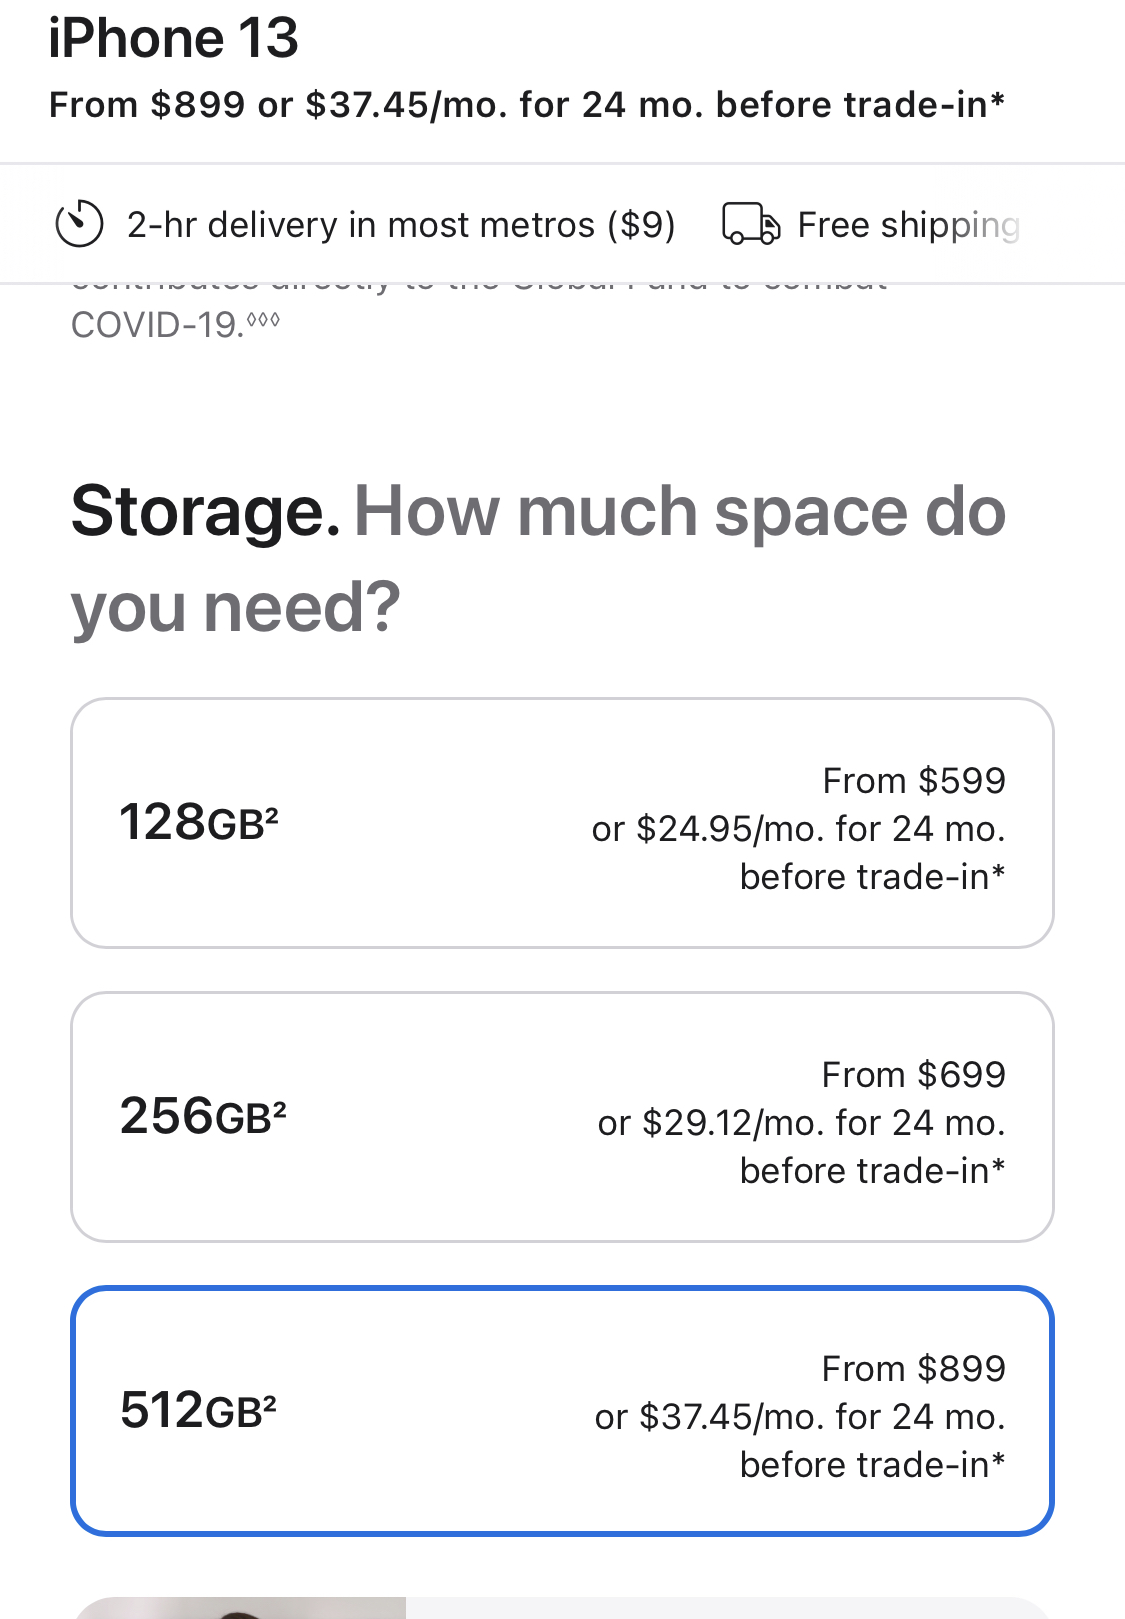
Task: Open the 2-hr delivery in most metros info
Action: pos(400,225)
